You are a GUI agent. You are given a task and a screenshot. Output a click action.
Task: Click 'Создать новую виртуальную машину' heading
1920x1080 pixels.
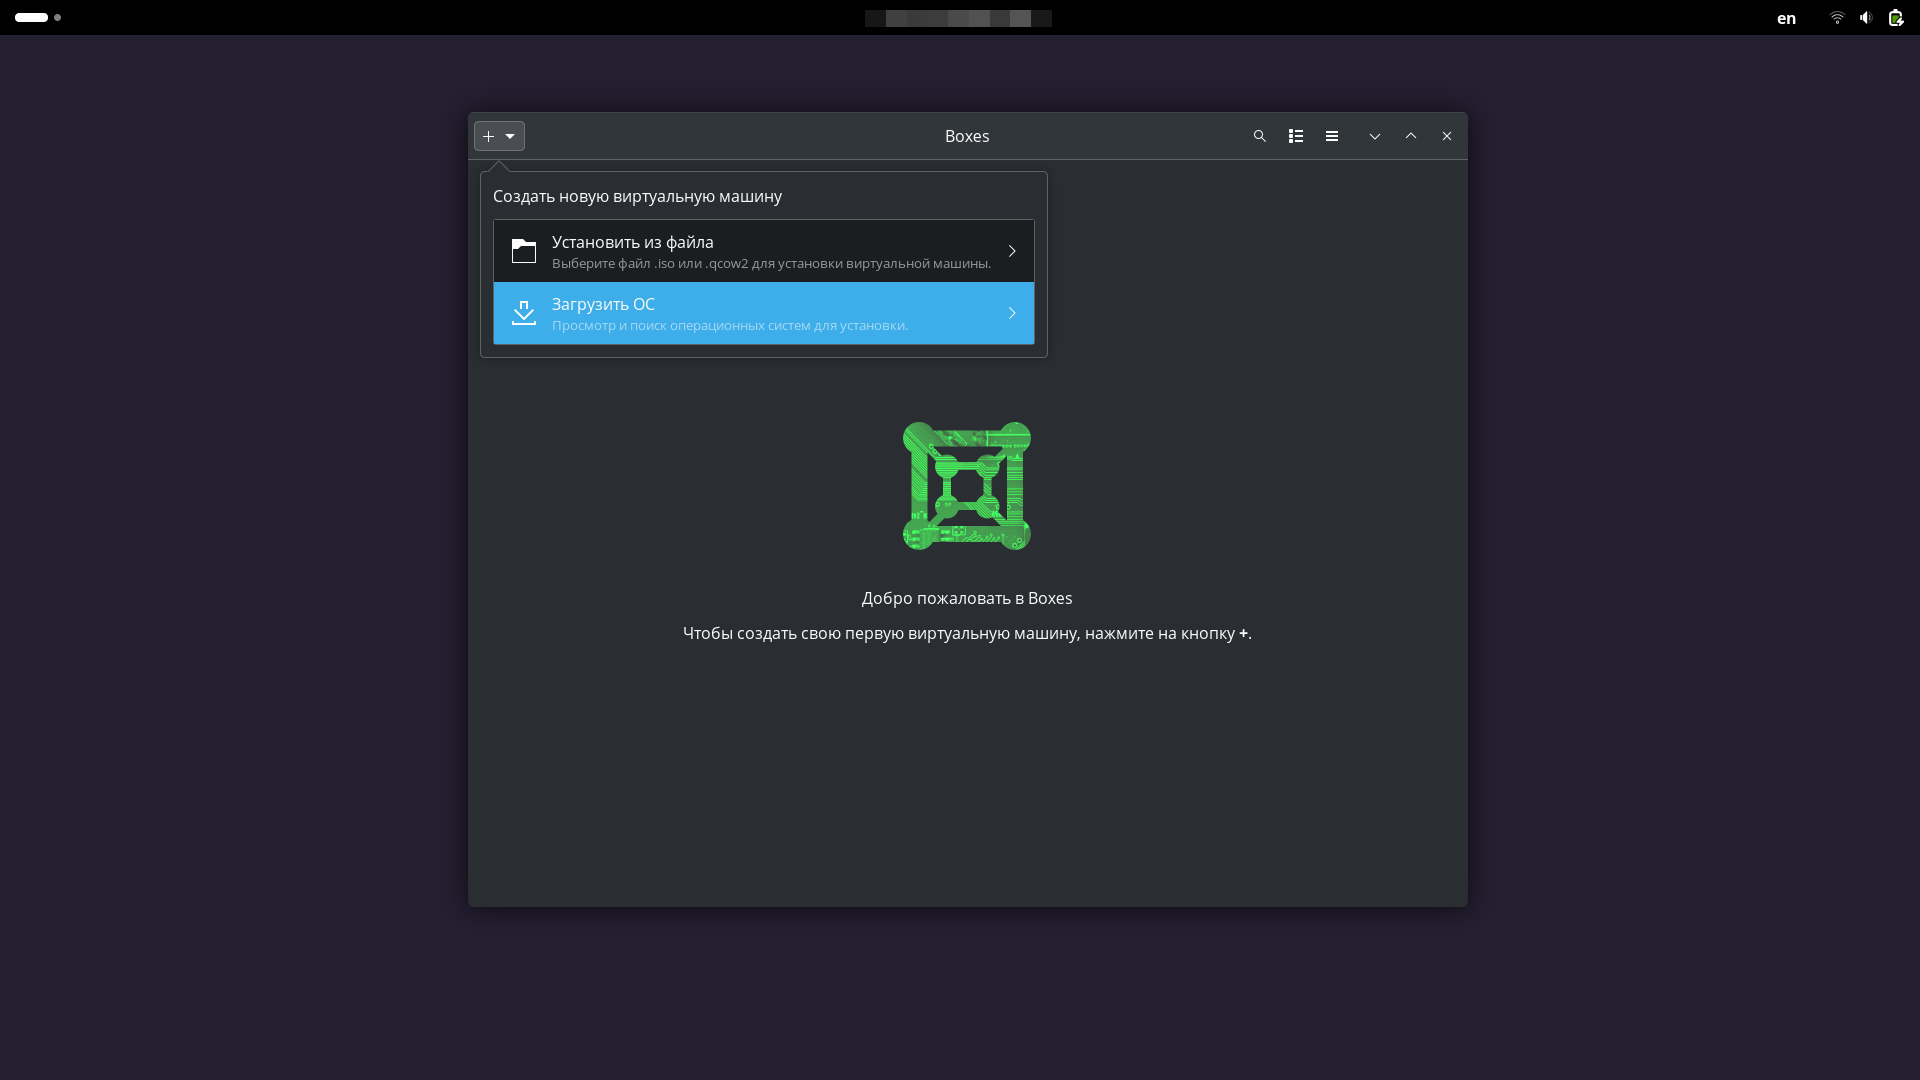coord(637,196)
